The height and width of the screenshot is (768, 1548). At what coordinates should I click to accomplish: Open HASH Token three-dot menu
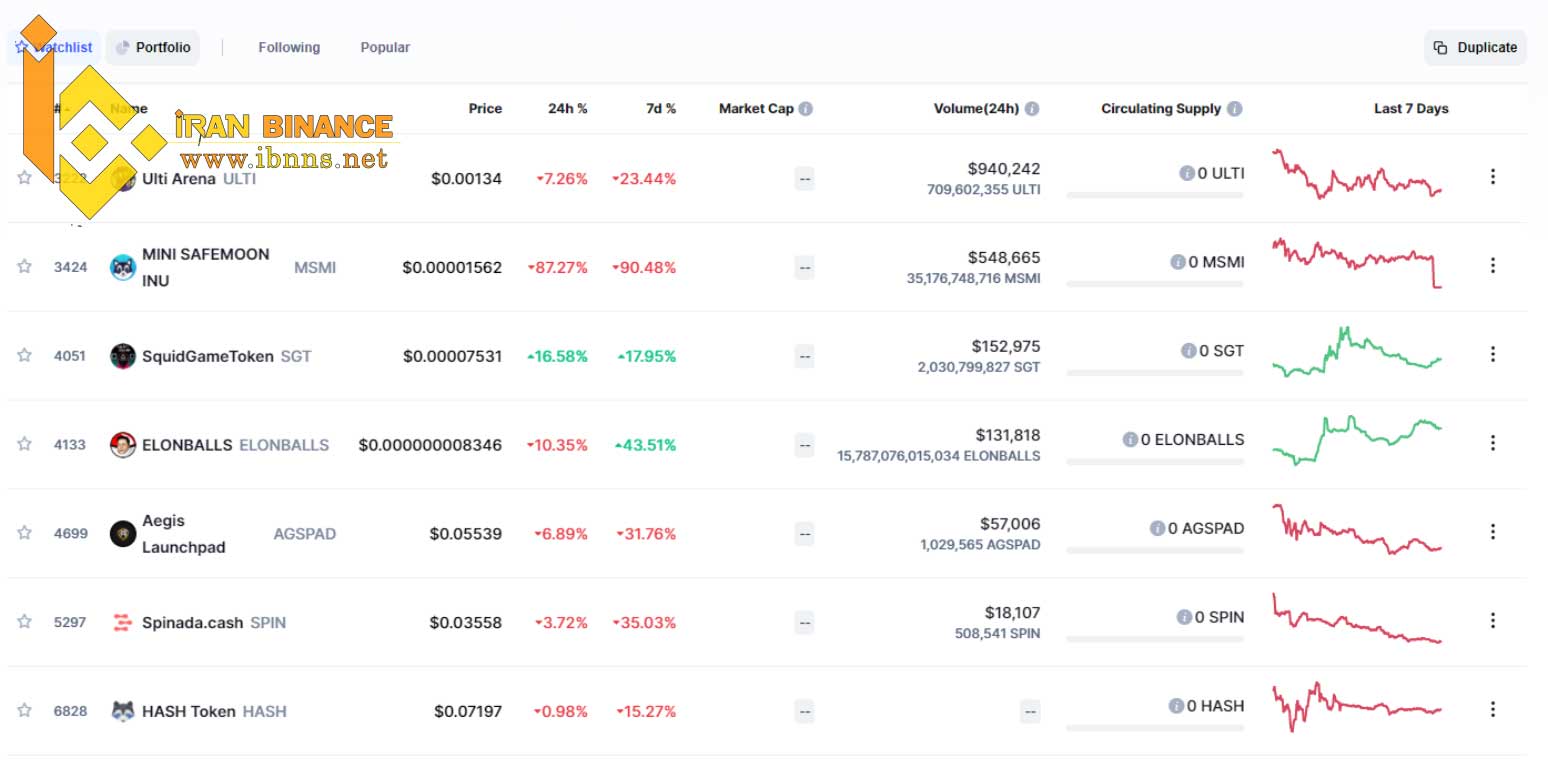[1492, 709]
